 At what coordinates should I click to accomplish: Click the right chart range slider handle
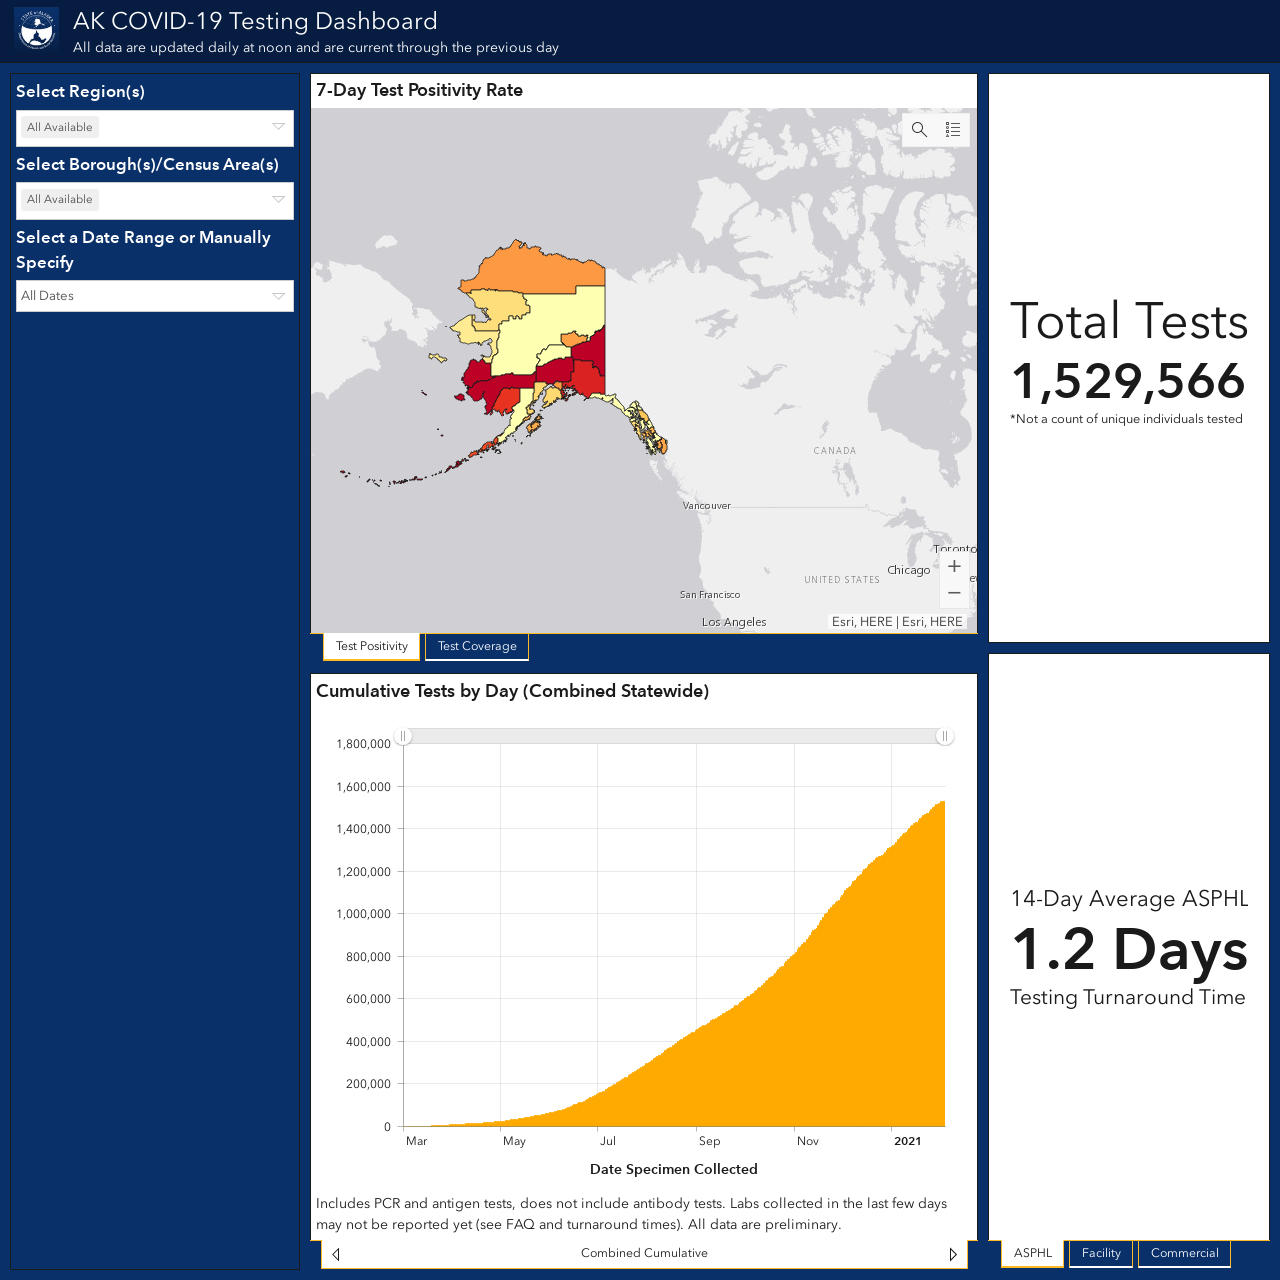pos(944,736)
